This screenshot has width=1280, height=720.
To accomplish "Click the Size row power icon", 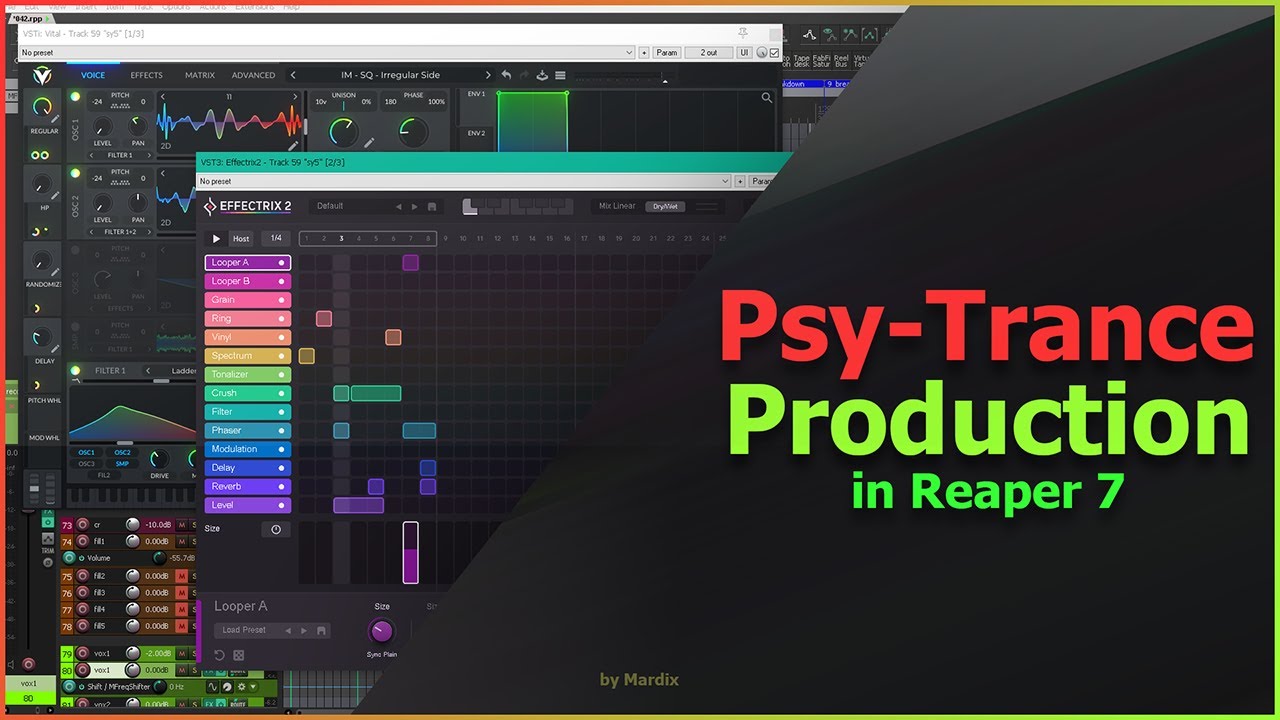I will point(276,529).
